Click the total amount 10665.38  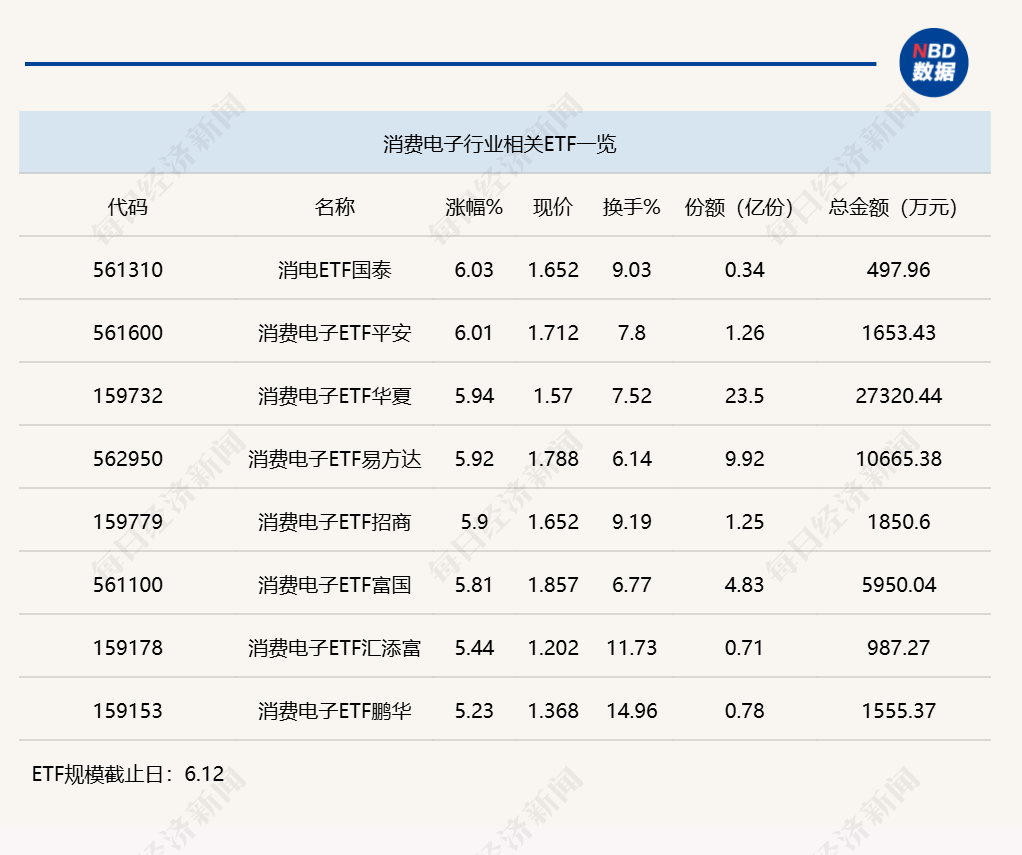(x=898, y=459)
